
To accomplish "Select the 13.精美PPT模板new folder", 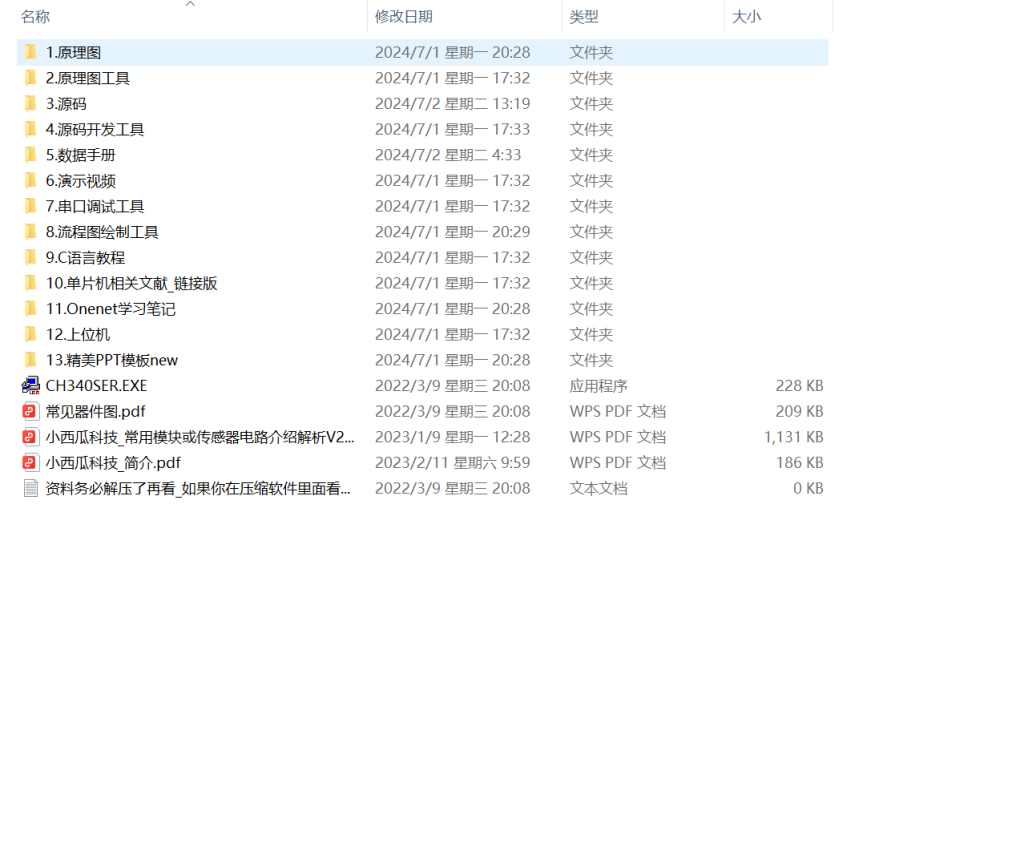I will [111, 360].
